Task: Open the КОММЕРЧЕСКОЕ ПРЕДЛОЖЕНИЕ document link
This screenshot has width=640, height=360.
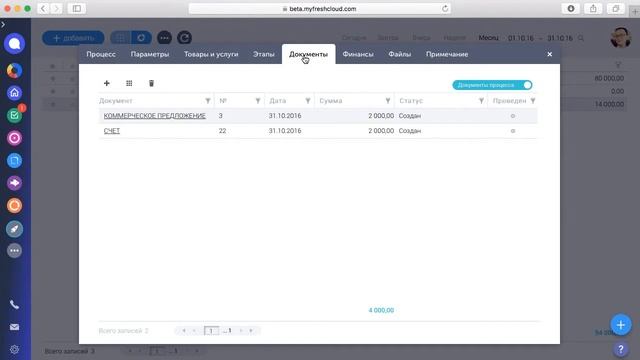Action: (155, 116)
